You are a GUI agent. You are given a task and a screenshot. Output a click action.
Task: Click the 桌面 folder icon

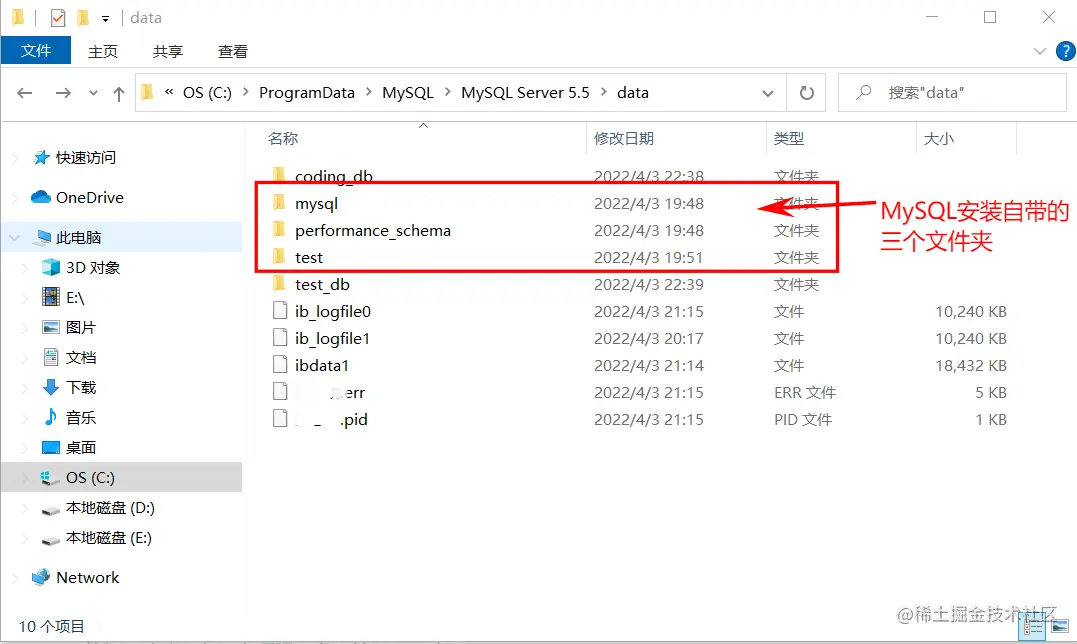[51, 448]
